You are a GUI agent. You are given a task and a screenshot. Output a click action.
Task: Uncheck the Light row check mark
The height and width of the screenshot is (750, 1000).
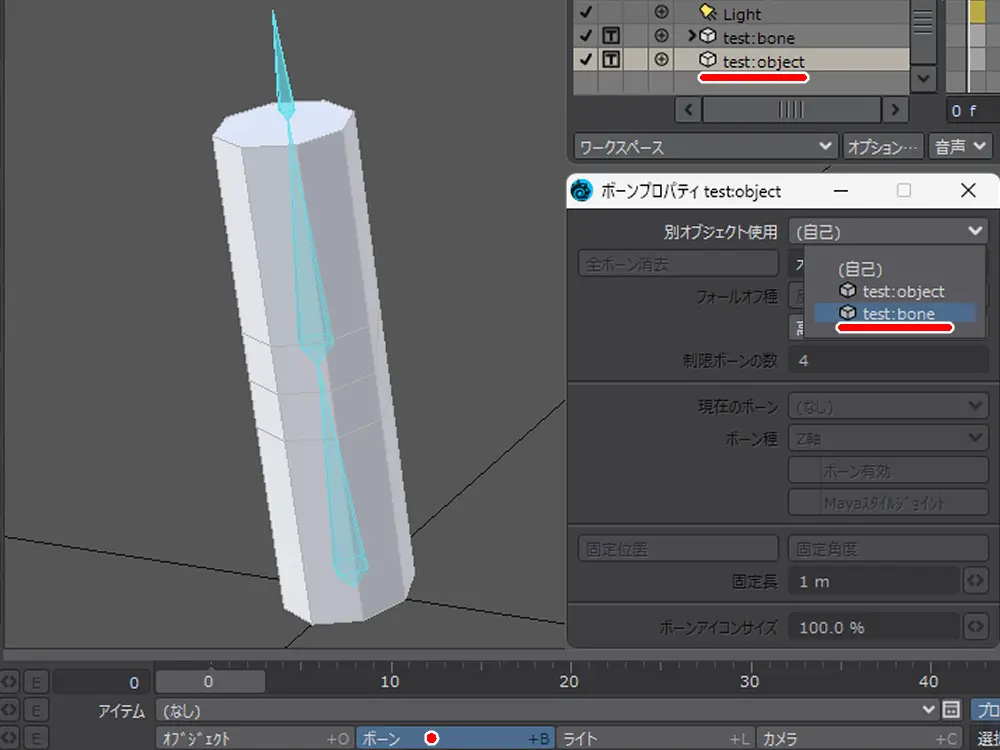(x=586, y=14)
